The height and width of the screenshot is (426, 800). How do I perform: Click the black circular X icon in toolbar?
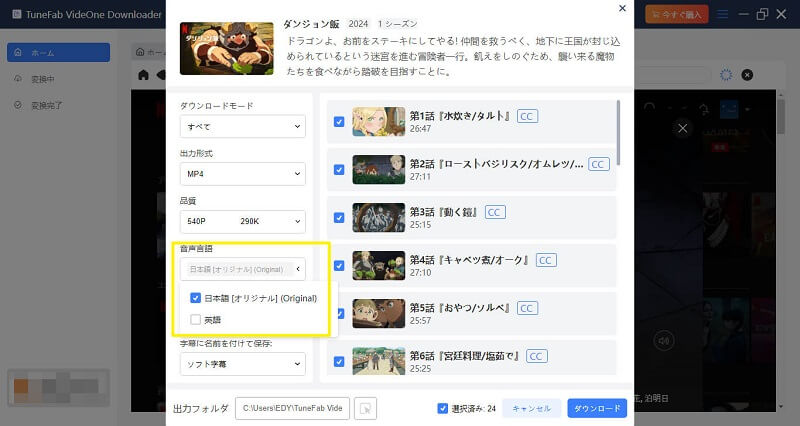point(747,75)
